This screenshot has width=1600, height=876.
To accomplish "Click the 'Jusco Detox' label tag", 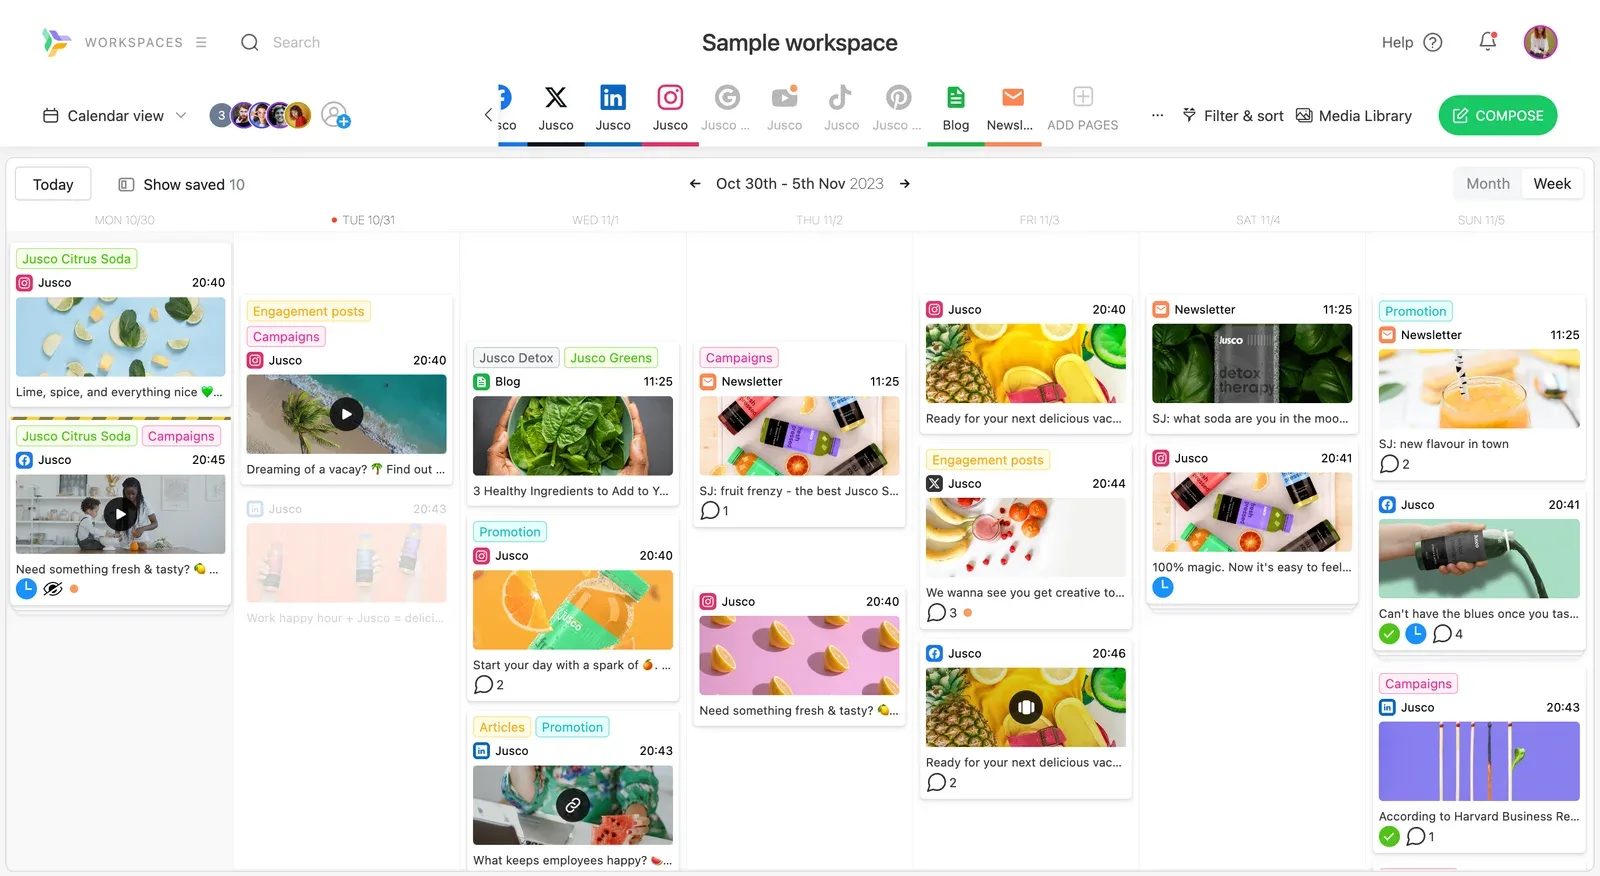I will click(516, 358).
